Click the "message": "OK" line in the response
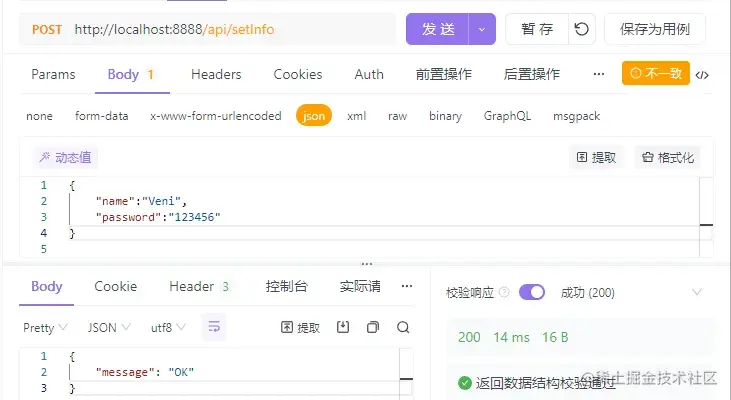 [145, 372]
